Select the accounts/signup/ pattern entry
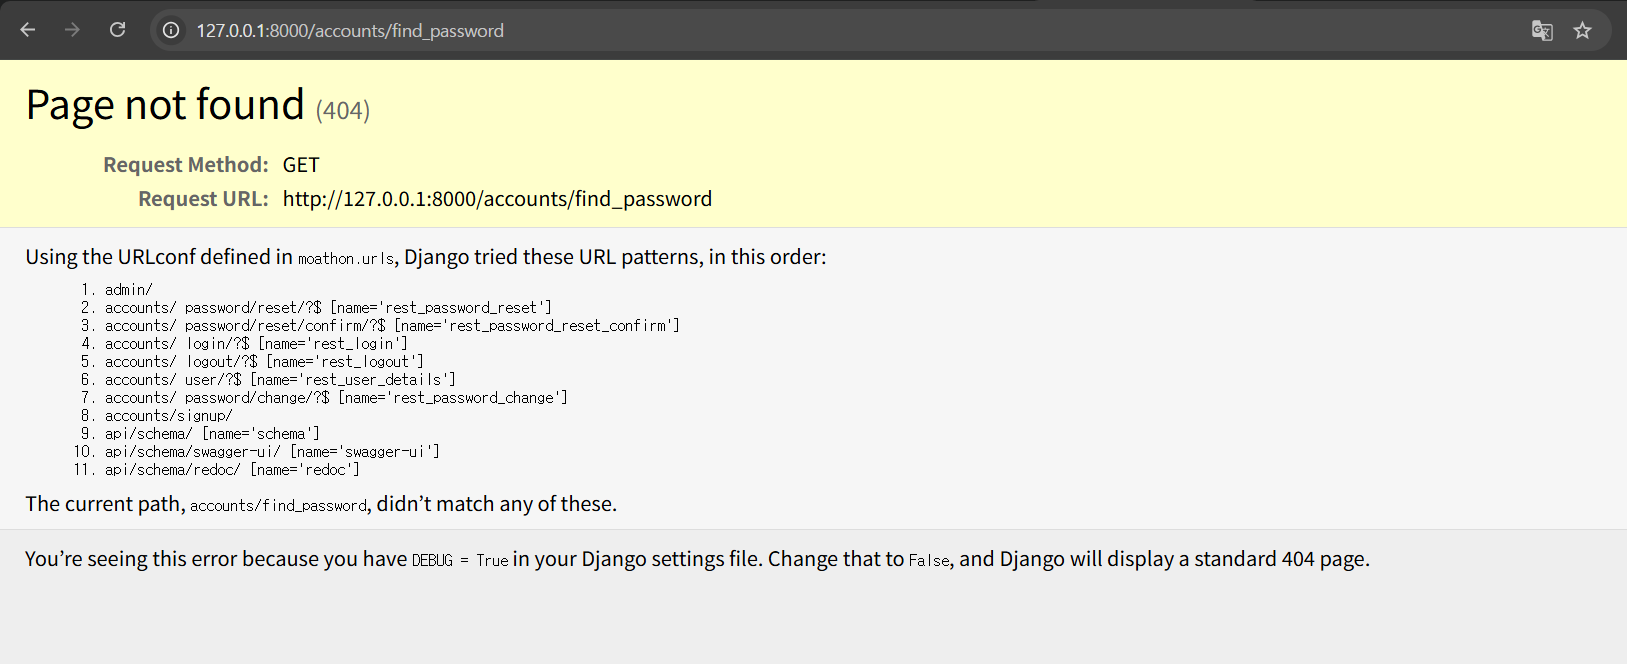 [x=169, y=416]
